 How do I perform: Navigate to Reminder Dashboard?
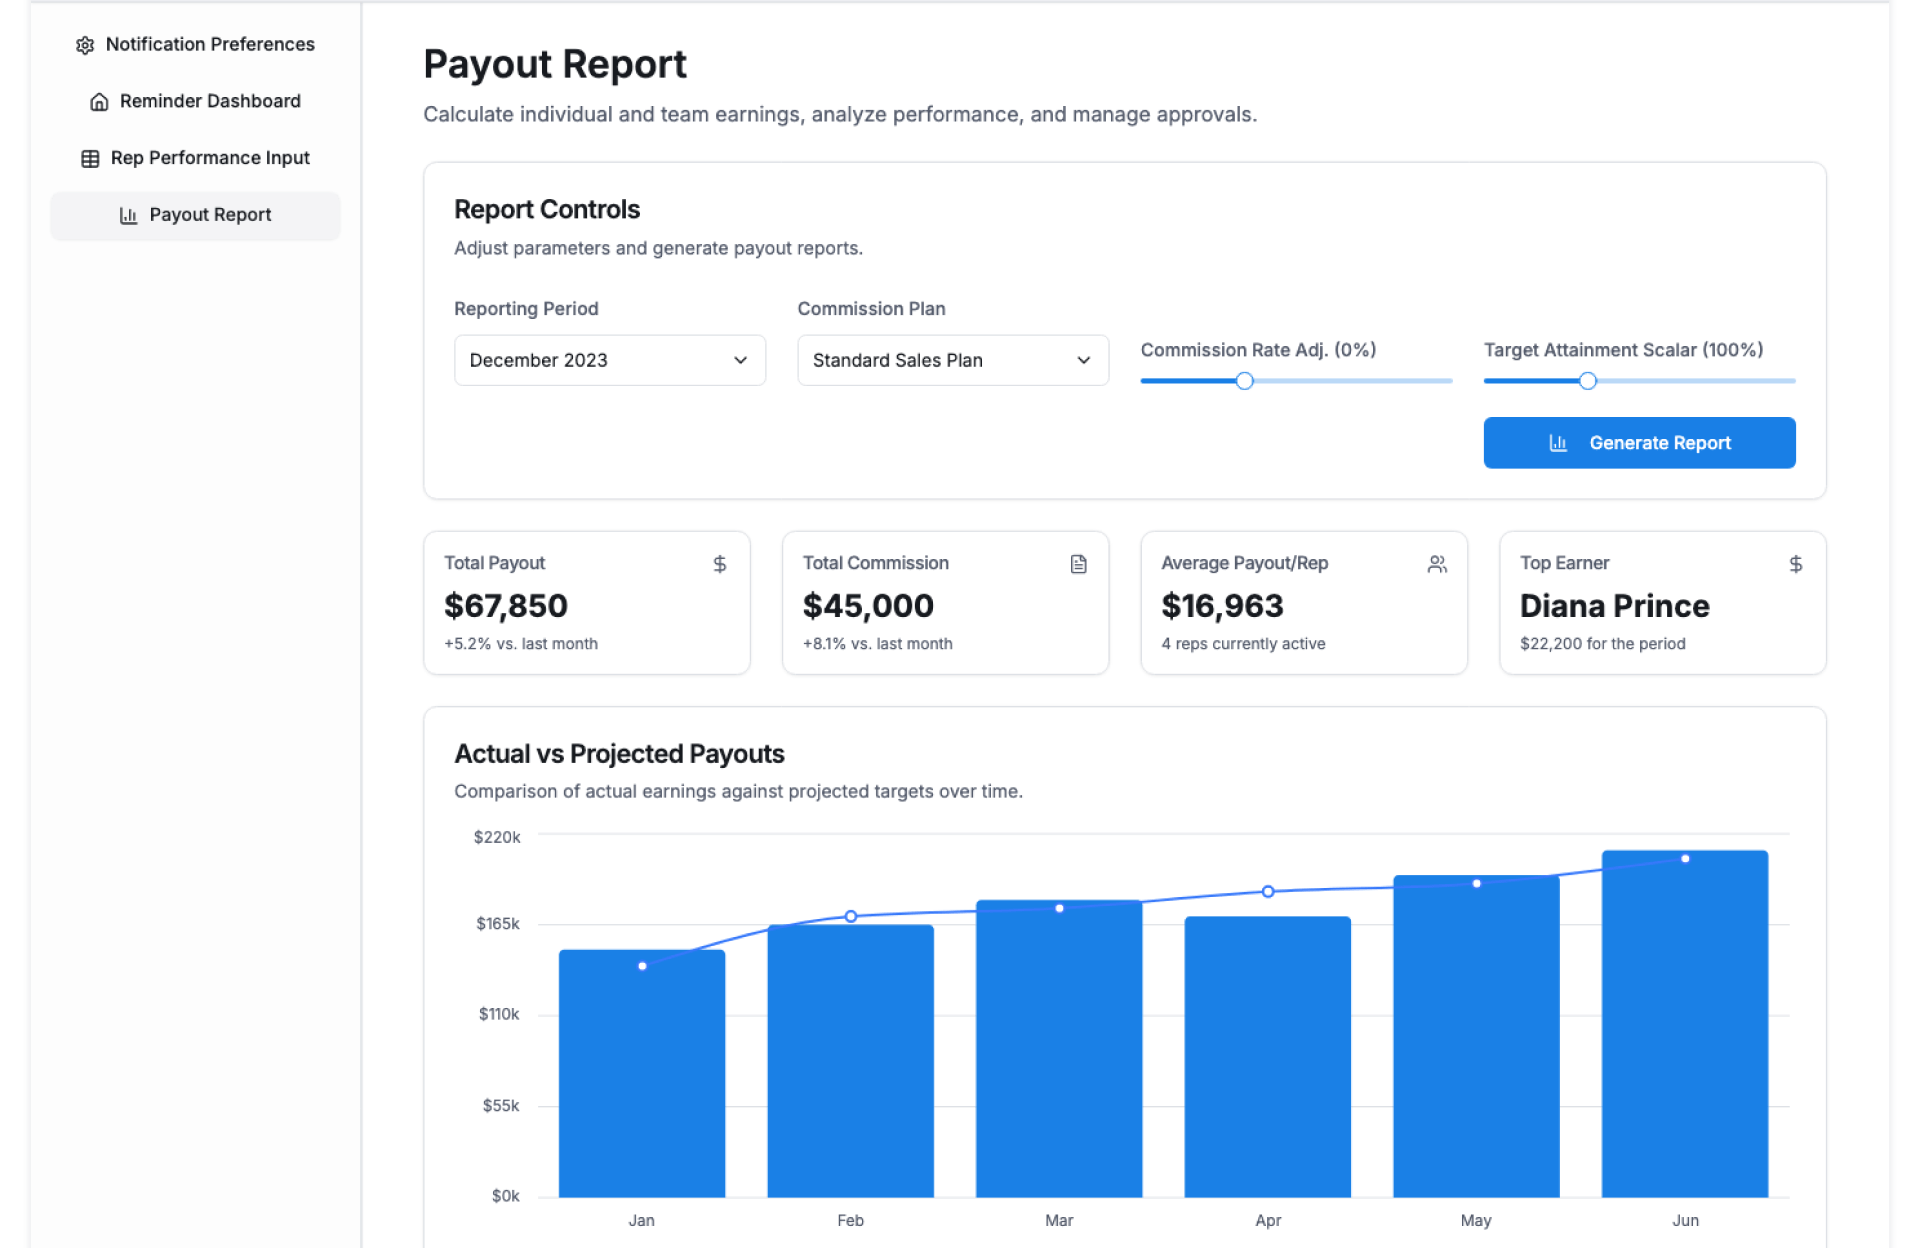[209, 101]
